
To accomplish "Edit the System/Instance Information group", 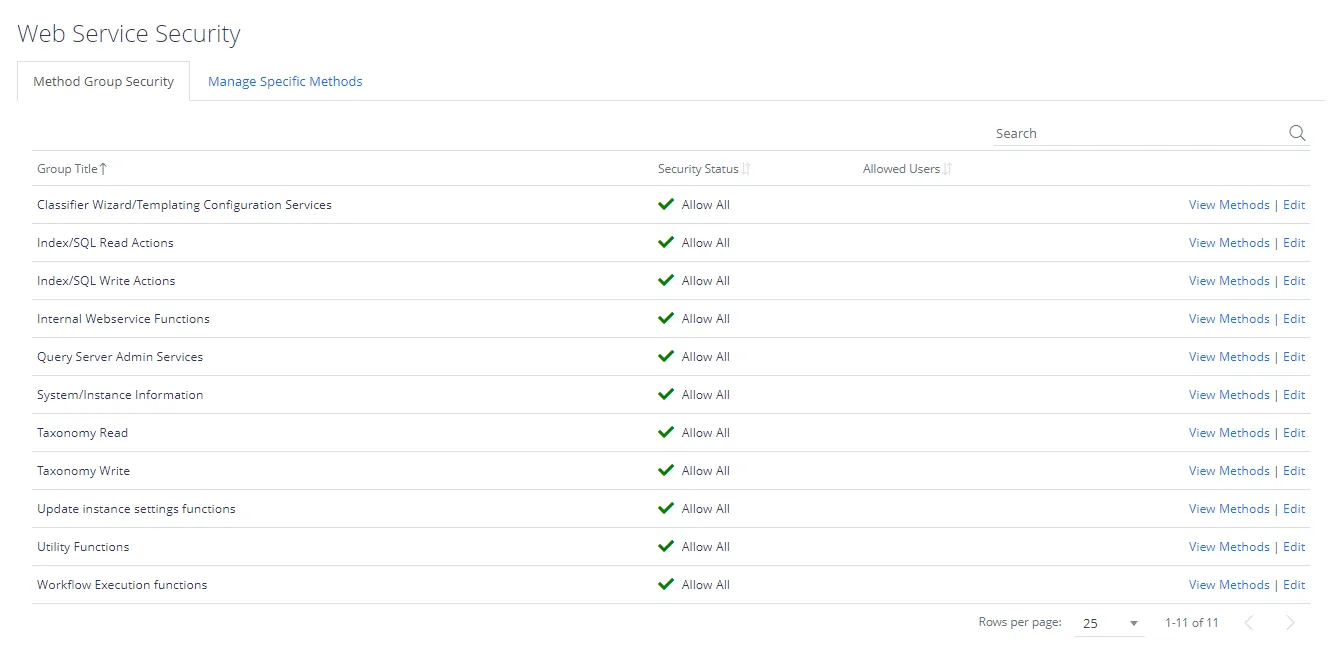I will coord(1294,395).
